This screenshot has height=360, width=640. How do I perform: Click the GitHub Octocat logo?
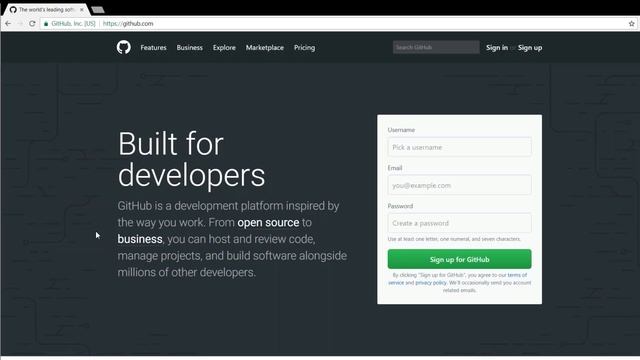(x=124, y=47)
